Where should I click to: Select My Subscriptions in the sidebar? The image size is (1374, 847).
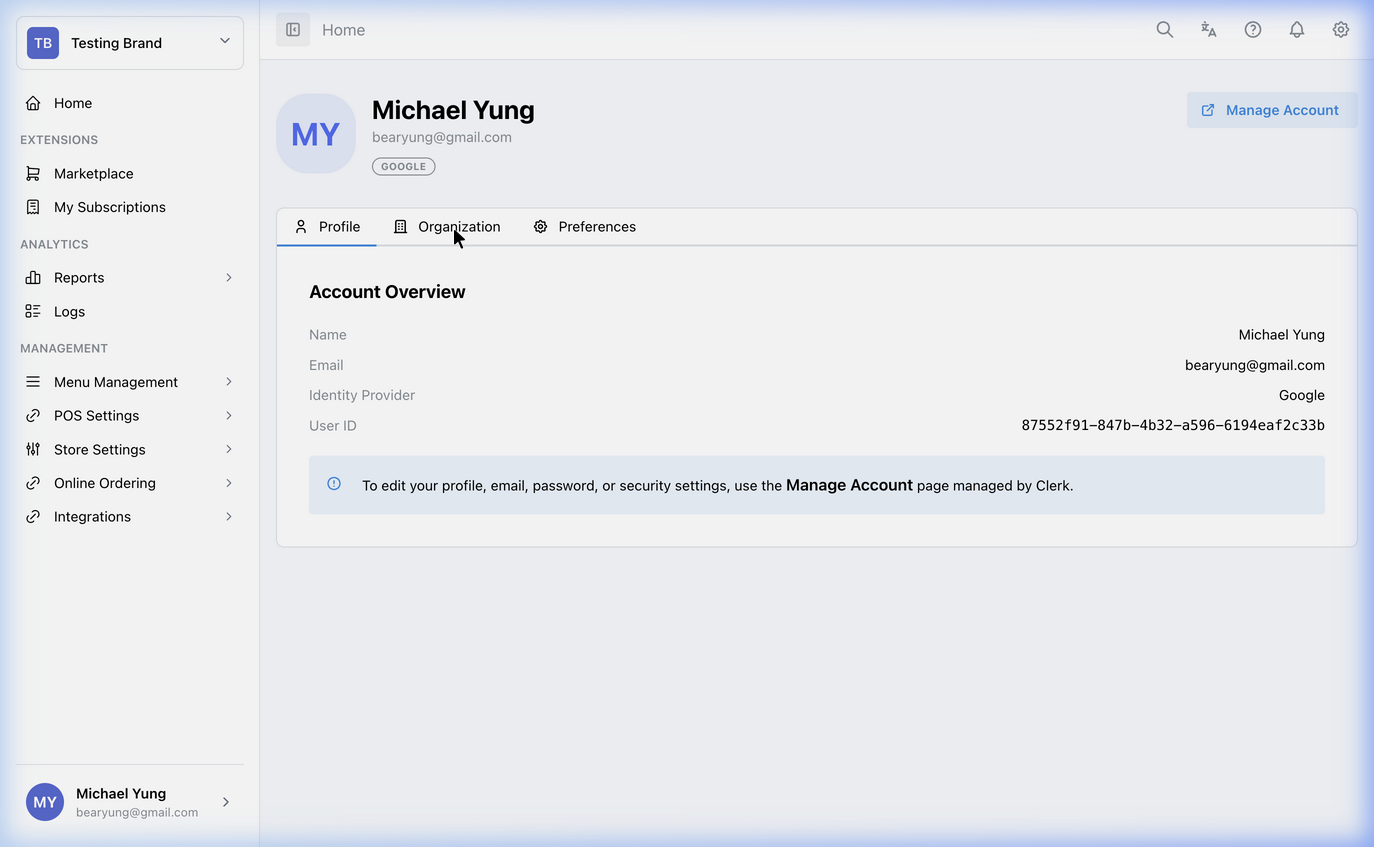109,207
